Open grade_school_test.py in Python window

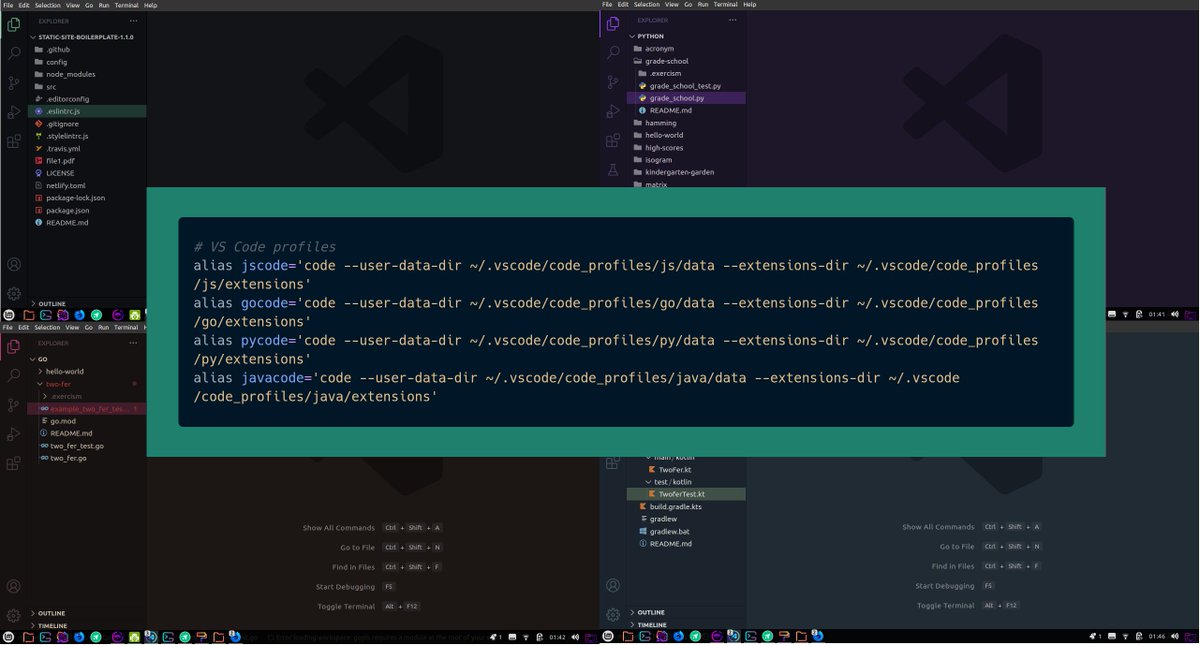pos(686,86)
